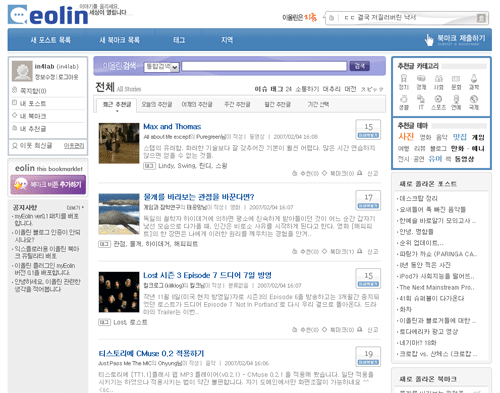
Task: Click report bell icon under Max and Thomas
Action: [x=360, y=173]
